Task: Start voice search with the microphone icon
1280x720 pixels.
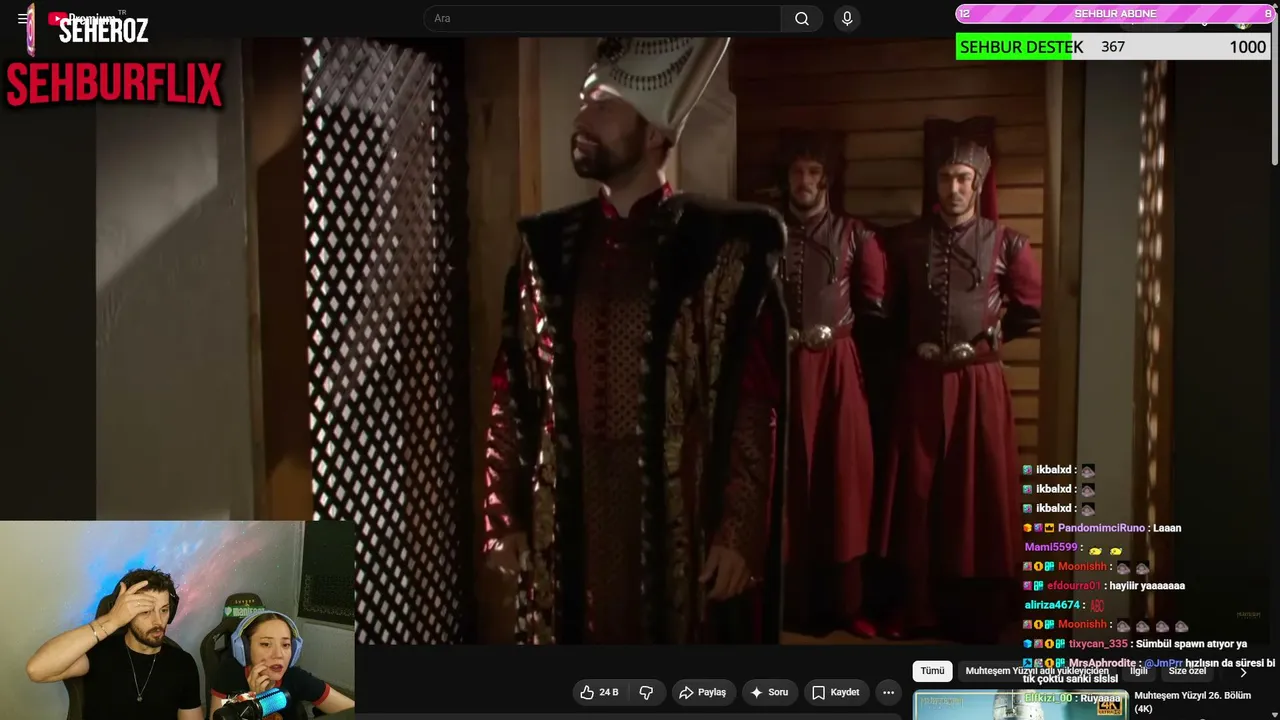Action: pyautogui.click(x=847, y=19)
